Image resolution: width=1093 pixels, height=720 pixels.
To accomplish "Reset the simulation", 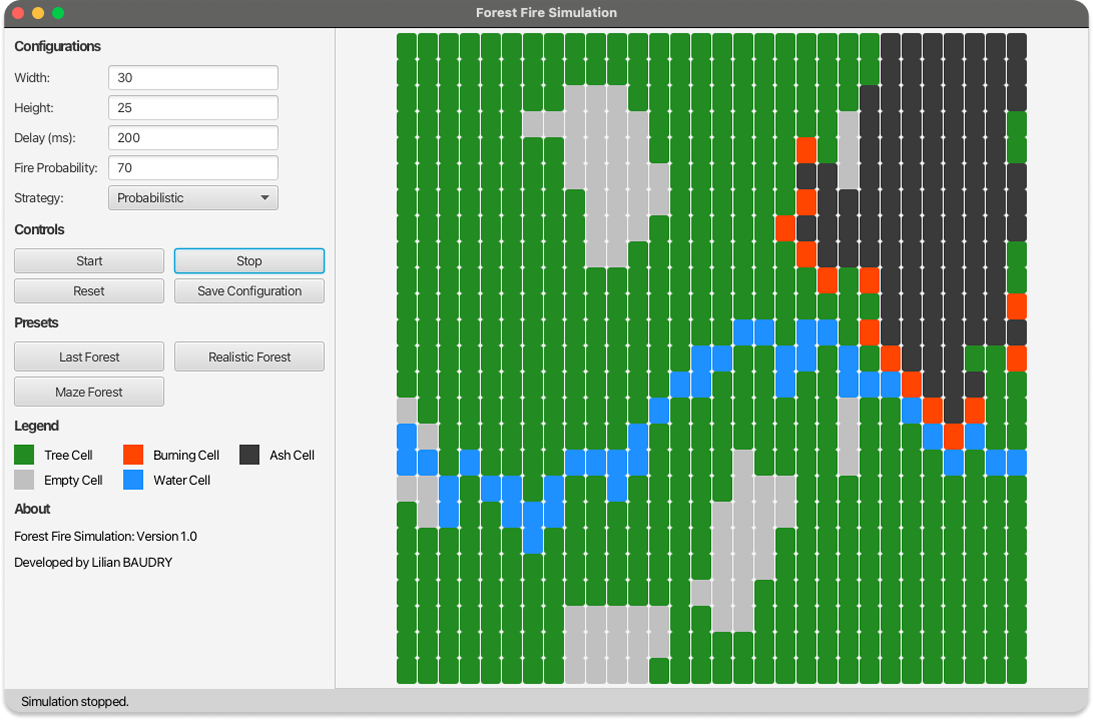I will [x=89, y=291].
